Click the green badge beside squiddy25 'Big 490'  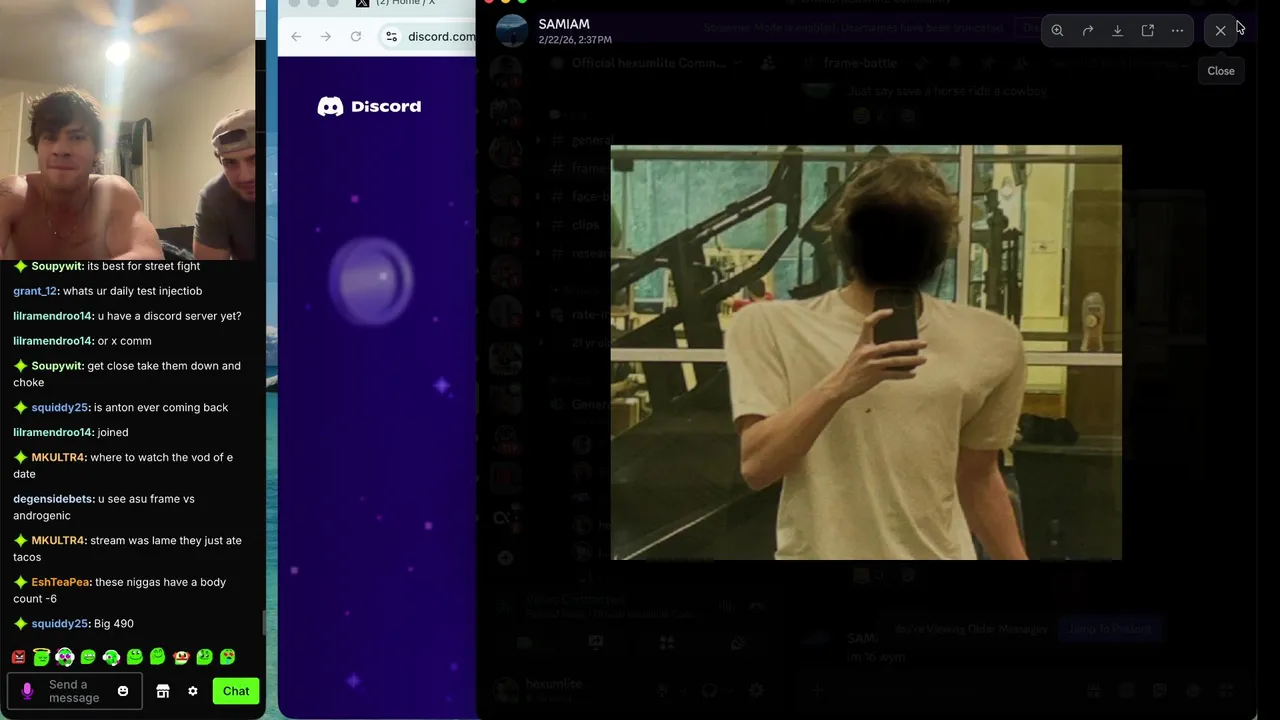click(20, 623)
